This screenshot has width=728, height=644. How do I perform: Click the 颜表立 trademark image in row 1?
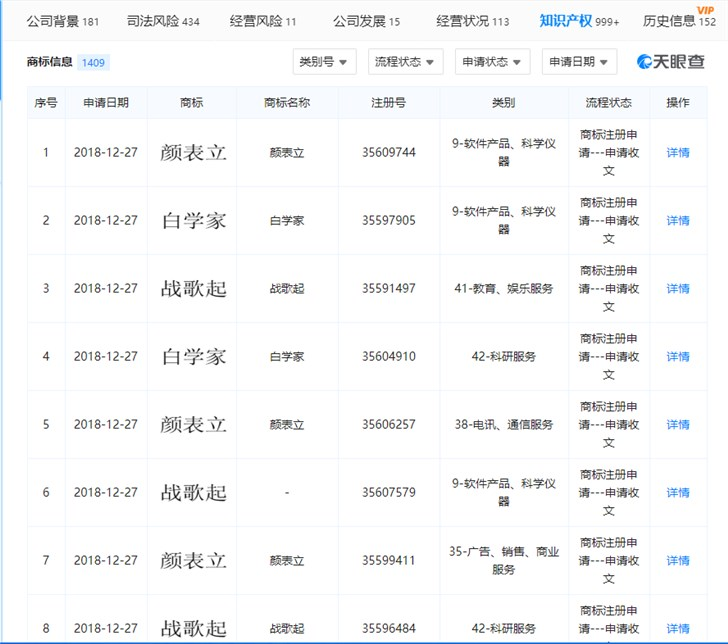[x=193, y=153]
